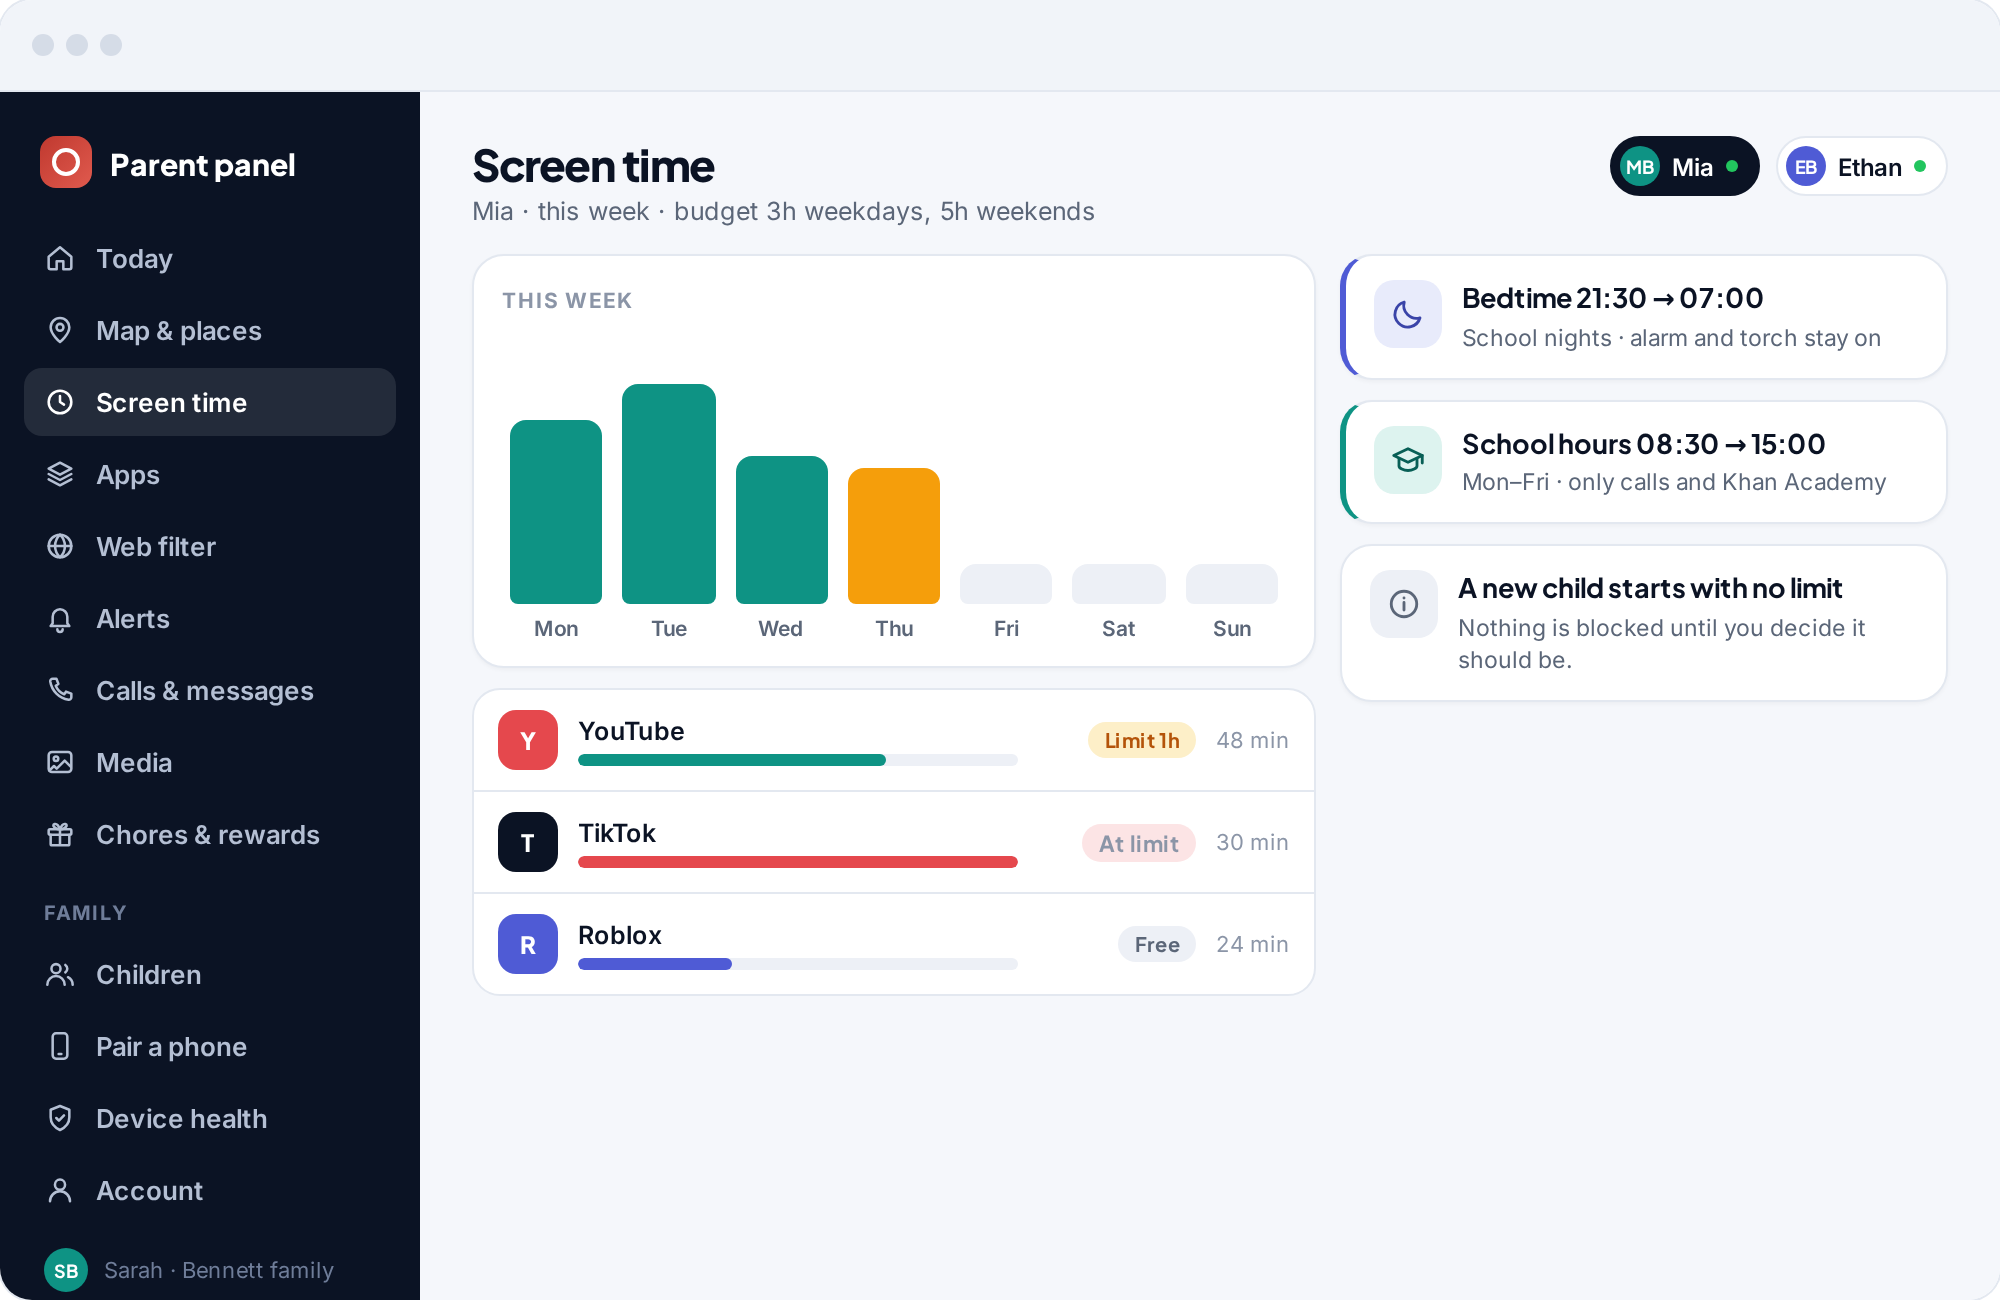This screenshot has height=1300, width=2000.
Task: Click the map pin icon for Map & places
Action: [x=60, y=331]
